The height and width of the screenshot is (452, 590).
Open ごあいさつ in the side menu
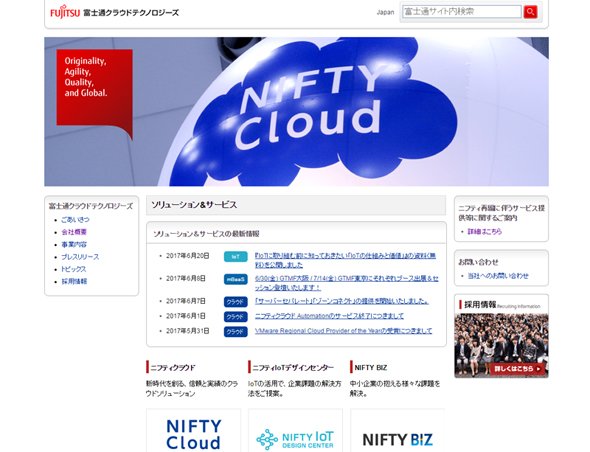pos(75,219)
